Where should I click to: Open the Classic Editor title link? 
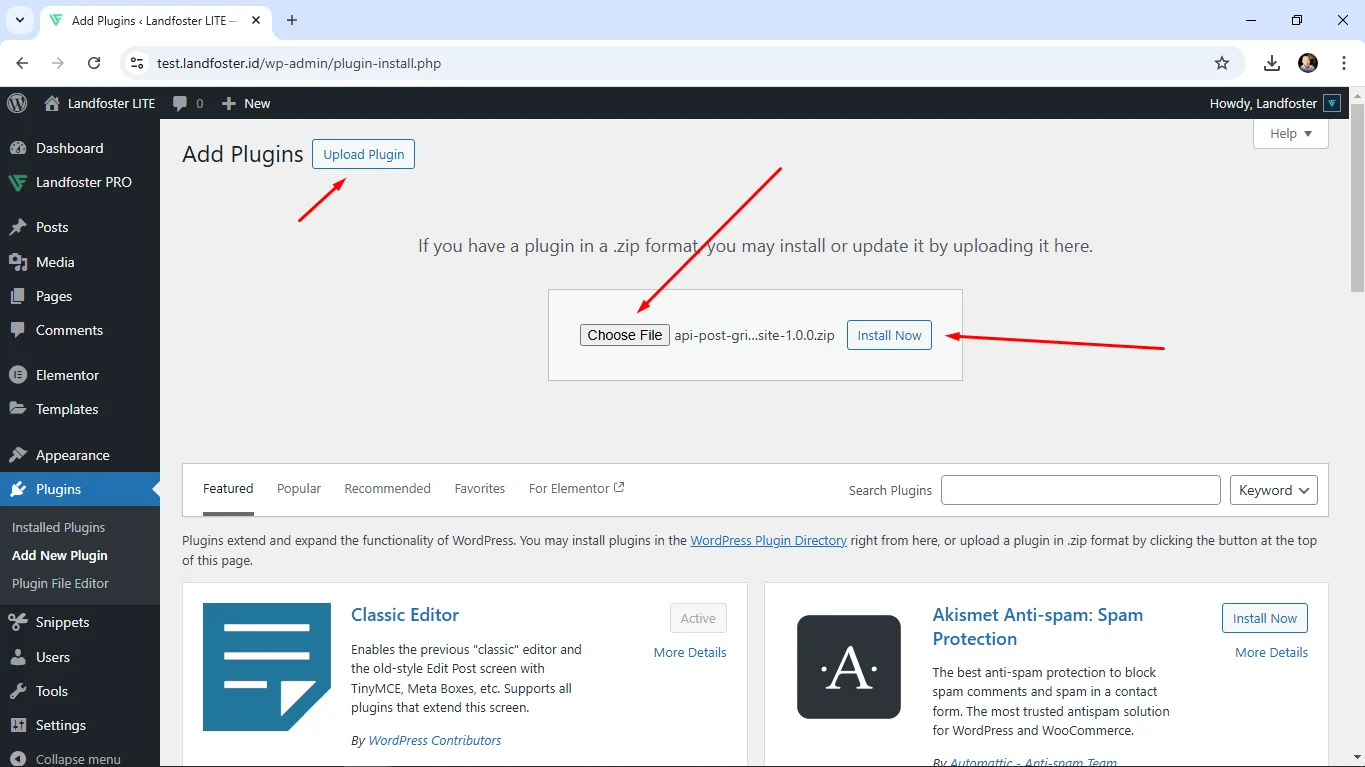point(405,615)
